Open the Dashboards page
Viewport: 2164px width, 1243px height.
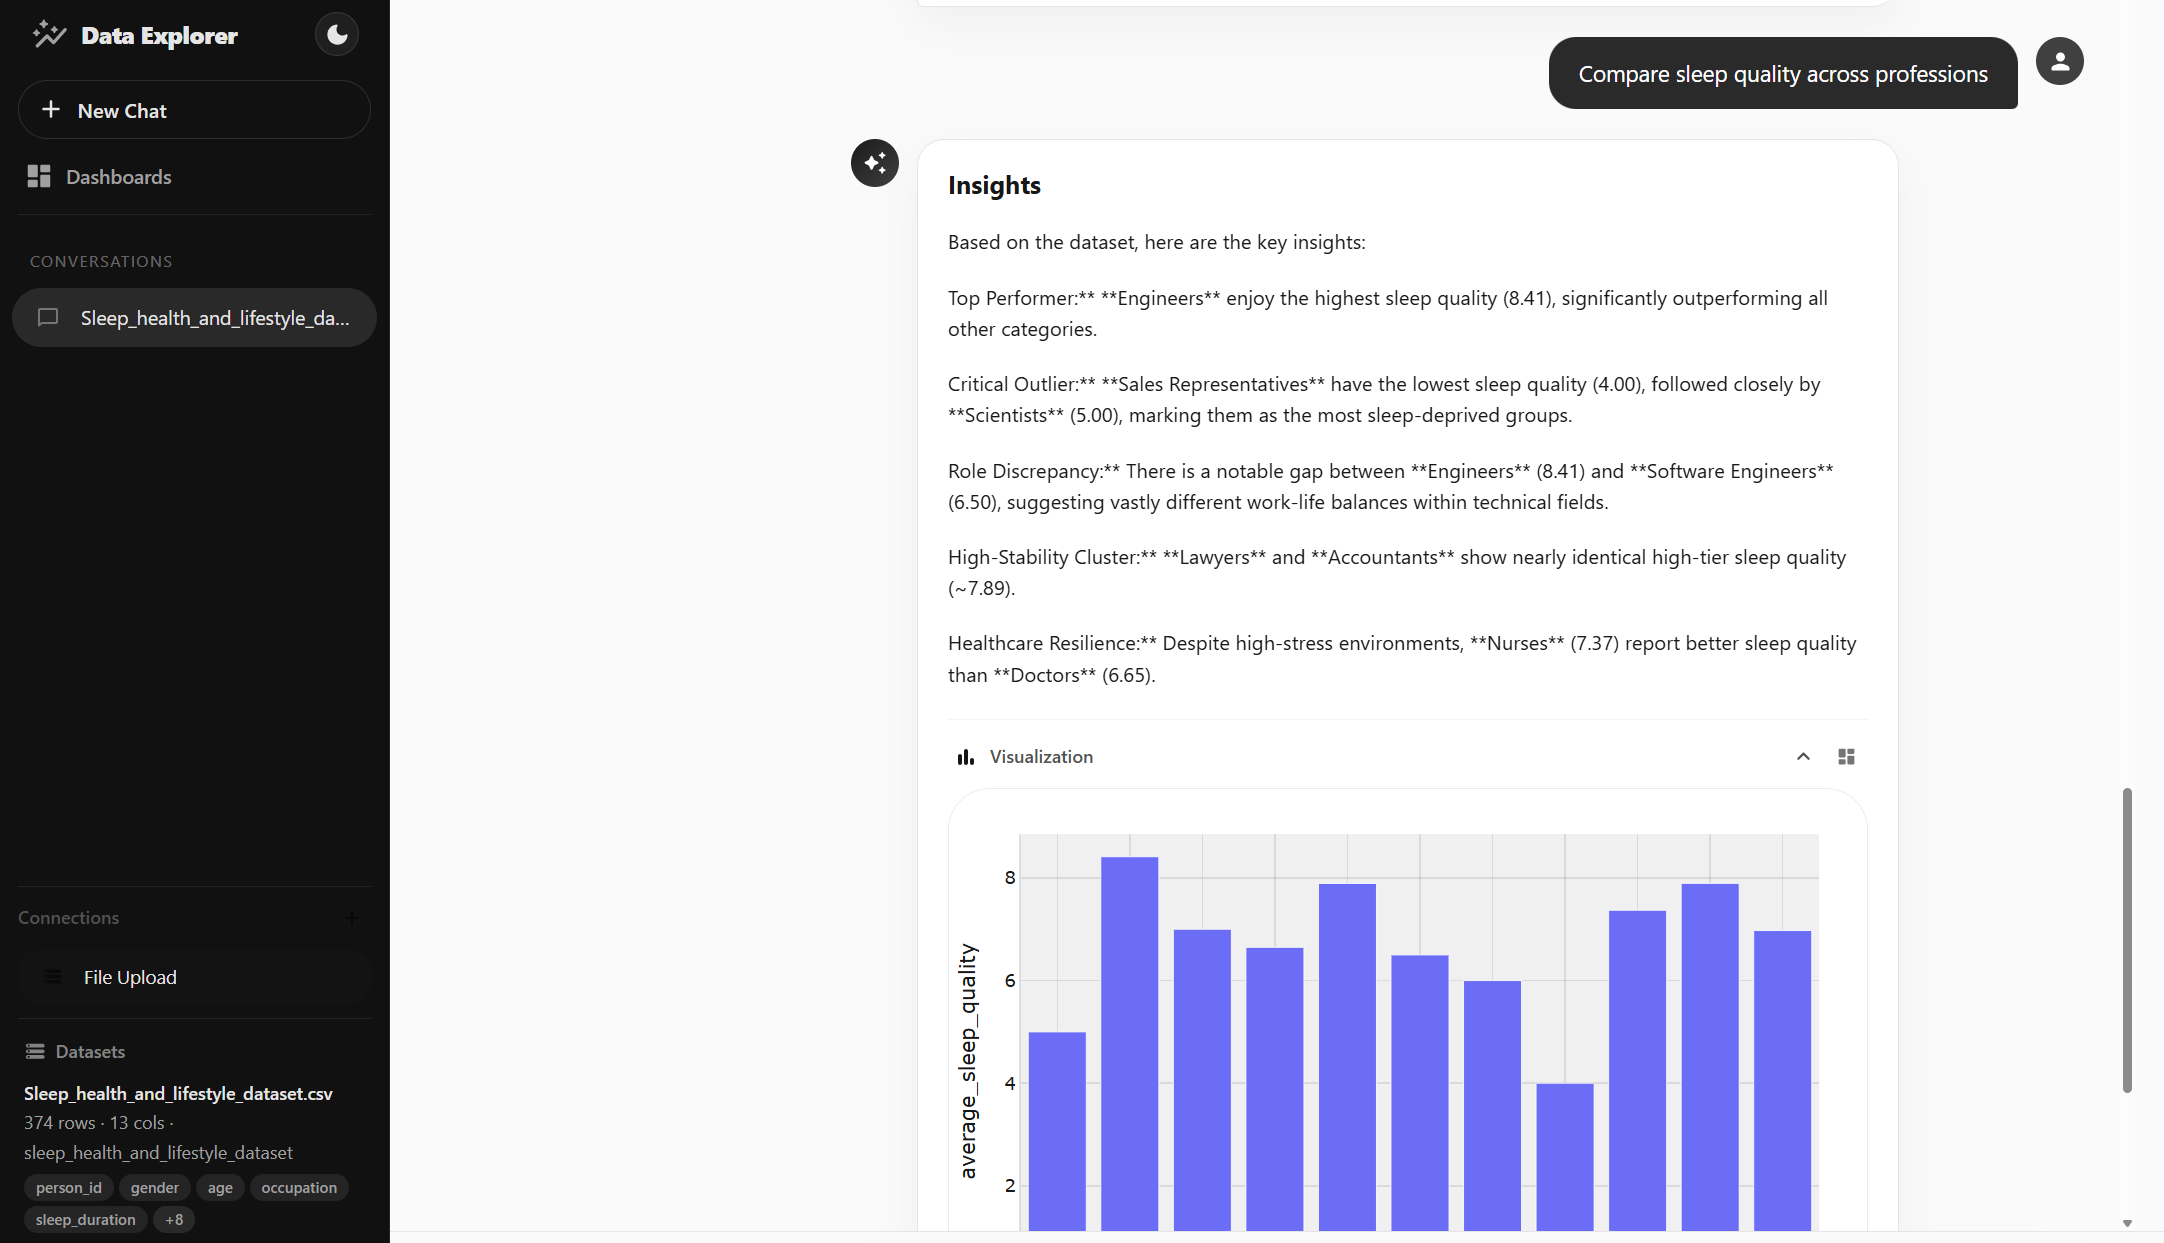(118, 177)
